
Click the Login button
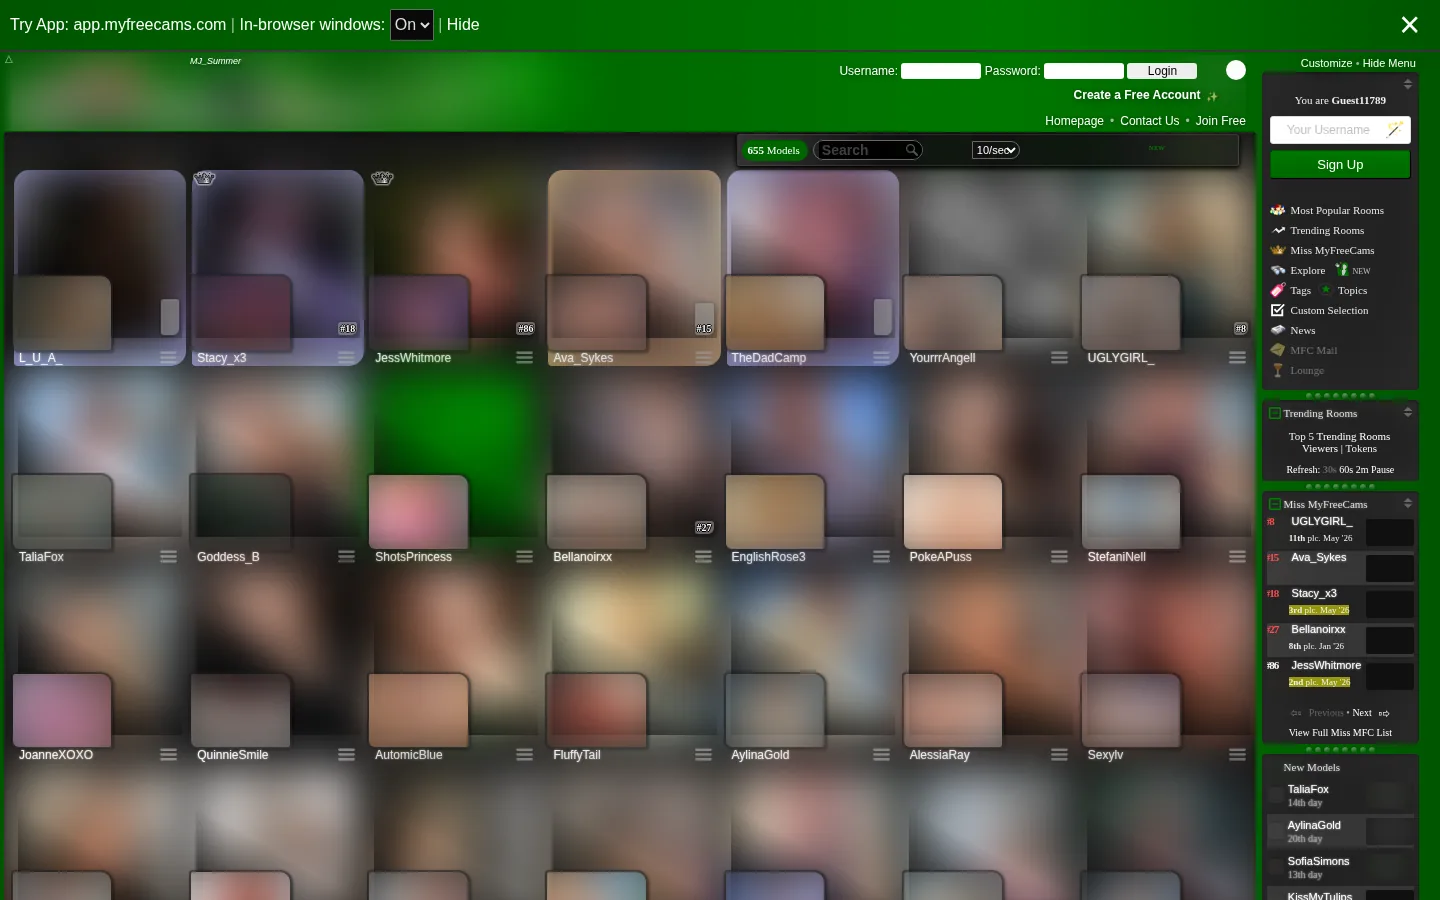[x=1162, y=71]
